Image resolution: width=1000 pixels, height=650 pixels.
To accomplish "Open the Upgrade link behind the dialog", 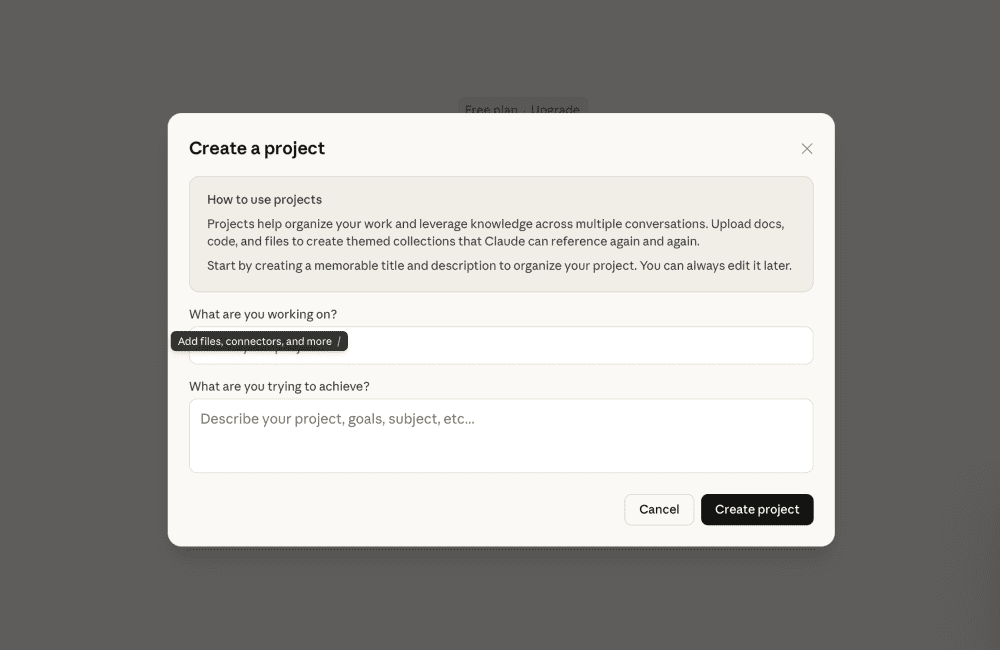I will 555,109.
